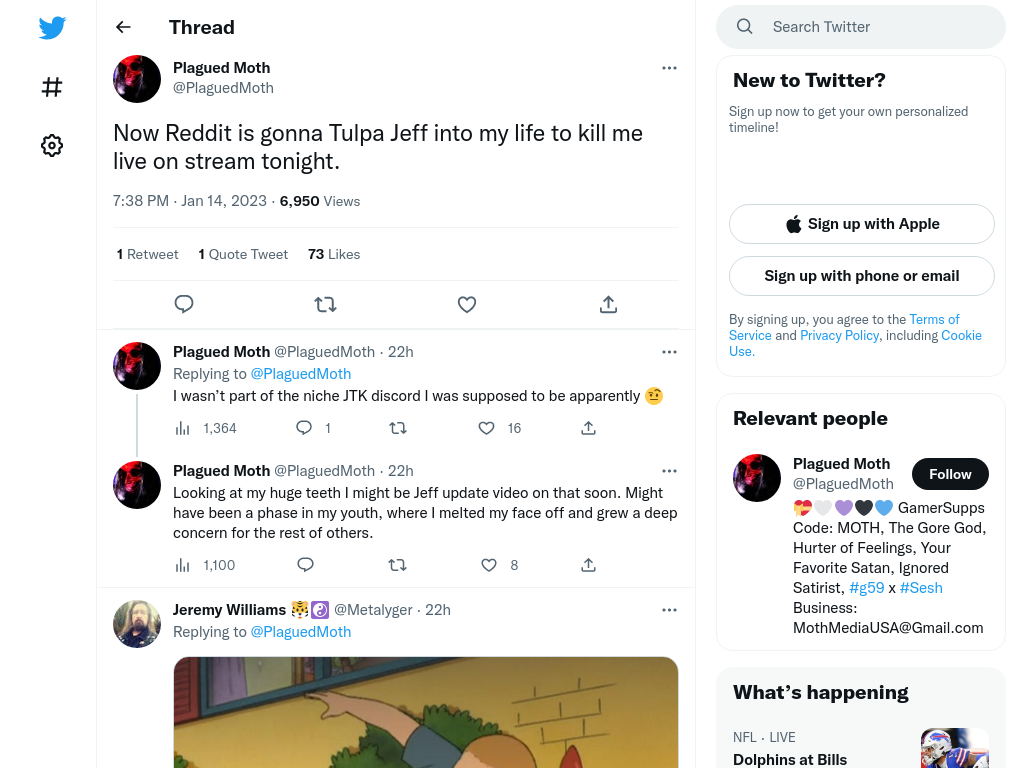Retweet the main Plagued Moth tweet

pyautogui.click(x=325, y=304)
